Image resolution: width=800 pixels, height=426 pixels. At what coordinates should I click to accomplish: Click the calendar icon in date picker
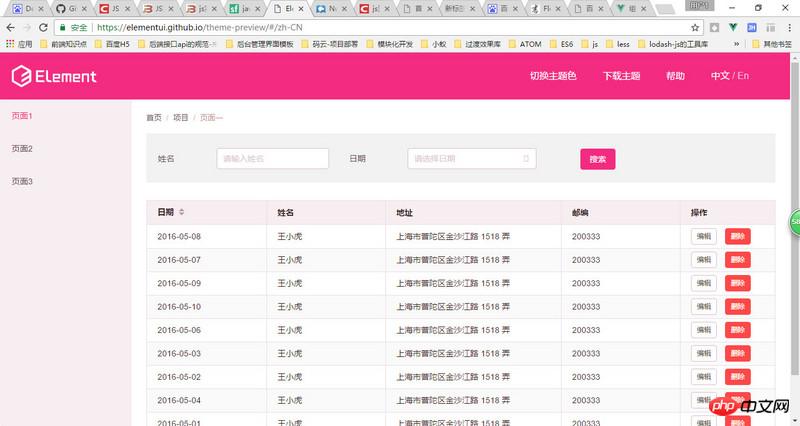tap(526, 159)
